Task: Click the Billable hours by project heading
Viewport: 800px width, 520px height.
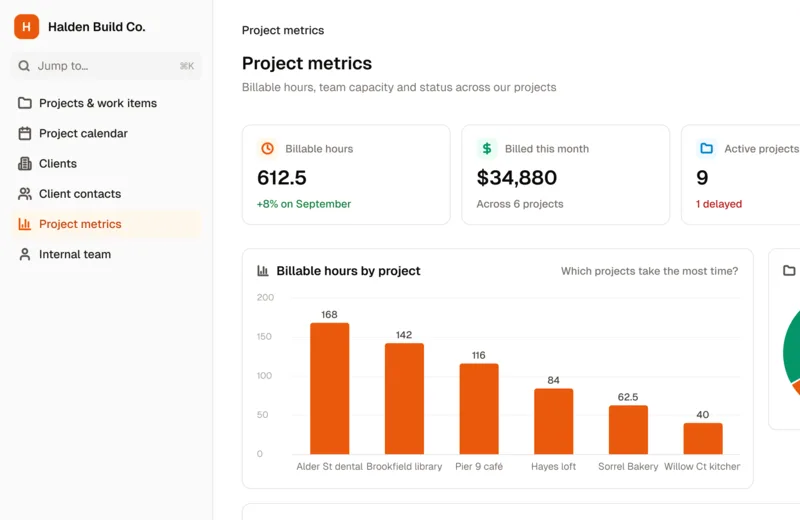Action: 348,271
